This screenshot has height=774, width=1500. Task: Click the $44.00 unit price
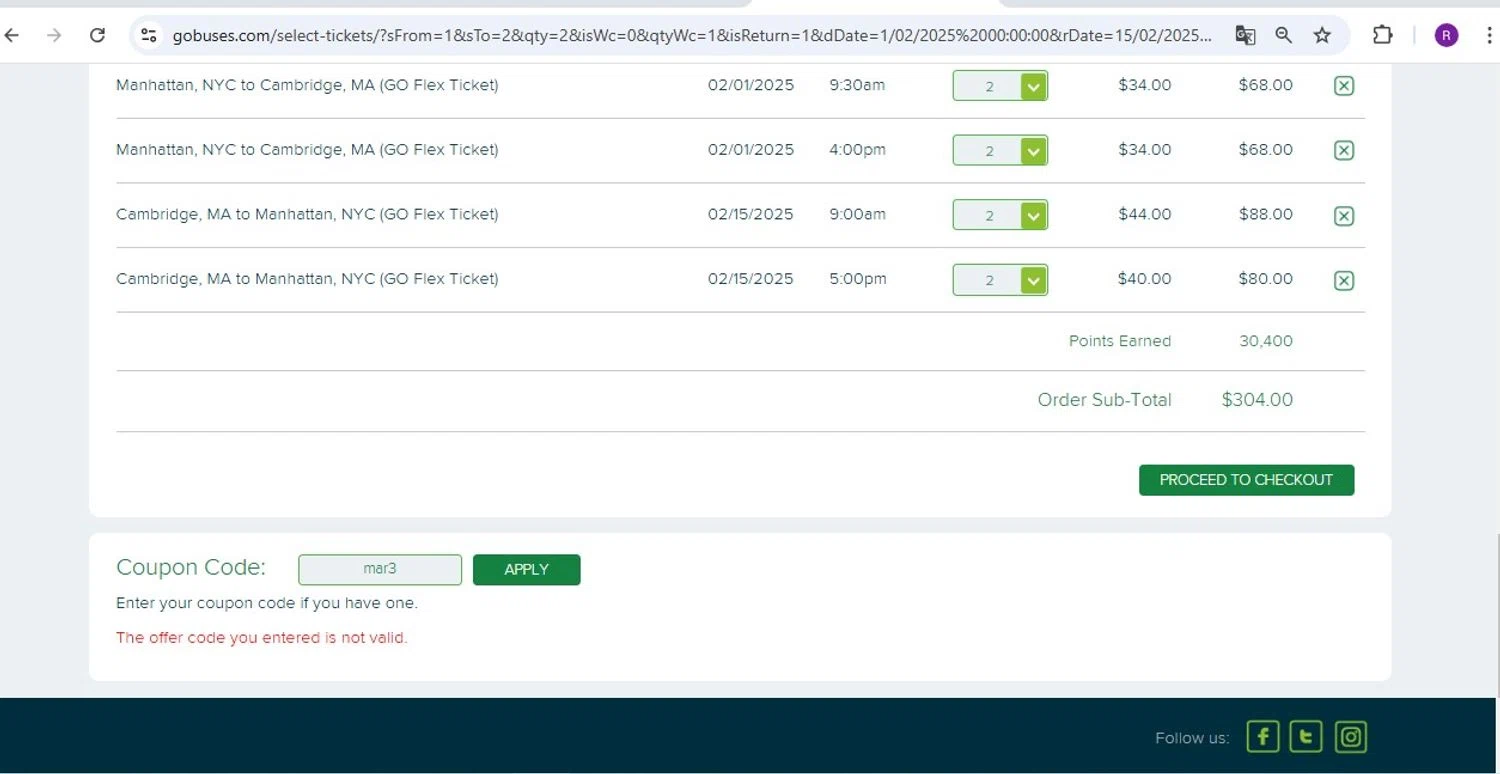point(1145,214)
